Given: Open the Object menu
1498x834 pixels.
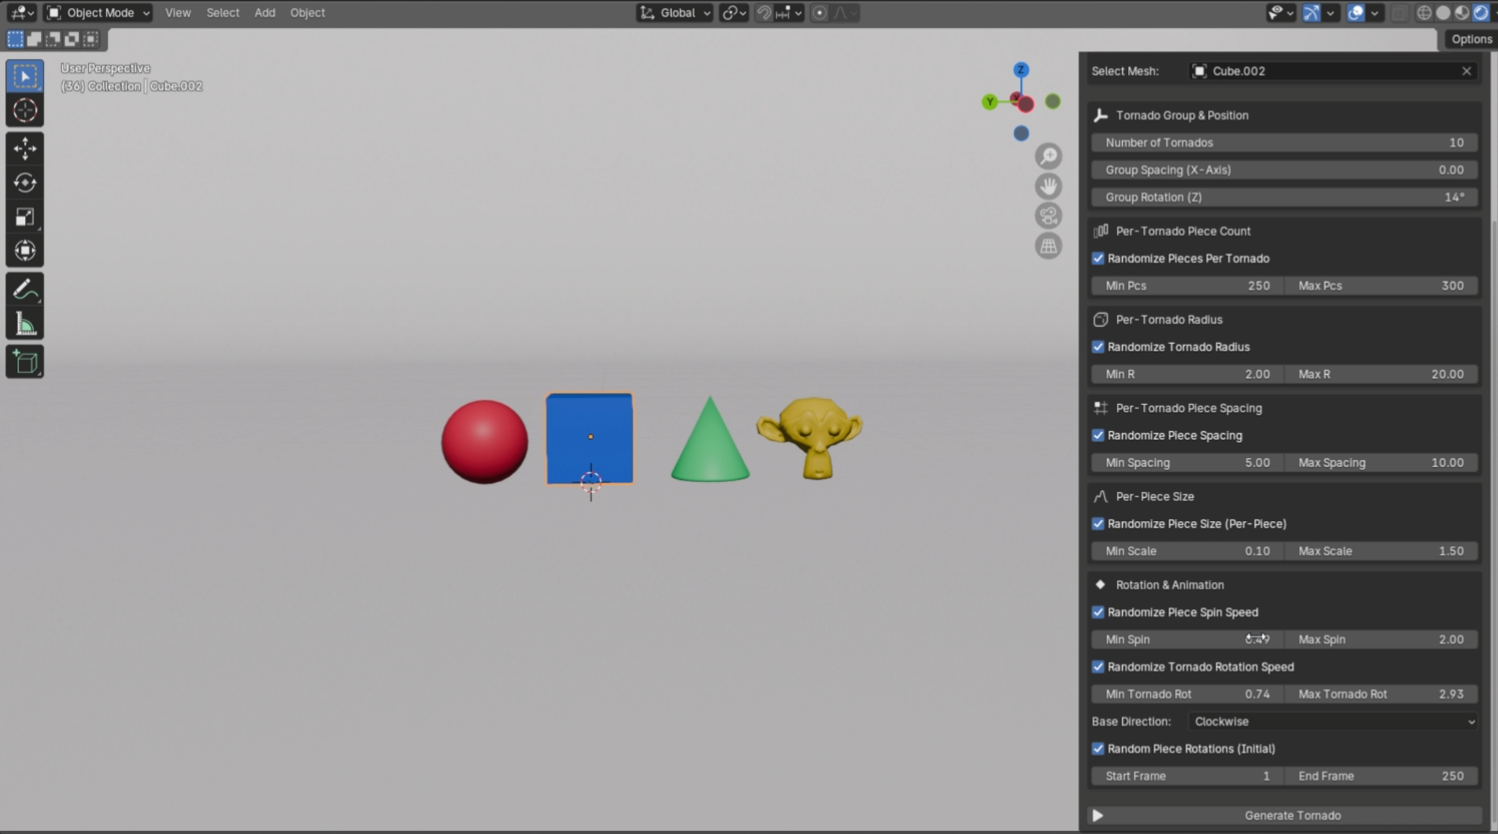Looking at the screenshot, I should pos(307,13).
